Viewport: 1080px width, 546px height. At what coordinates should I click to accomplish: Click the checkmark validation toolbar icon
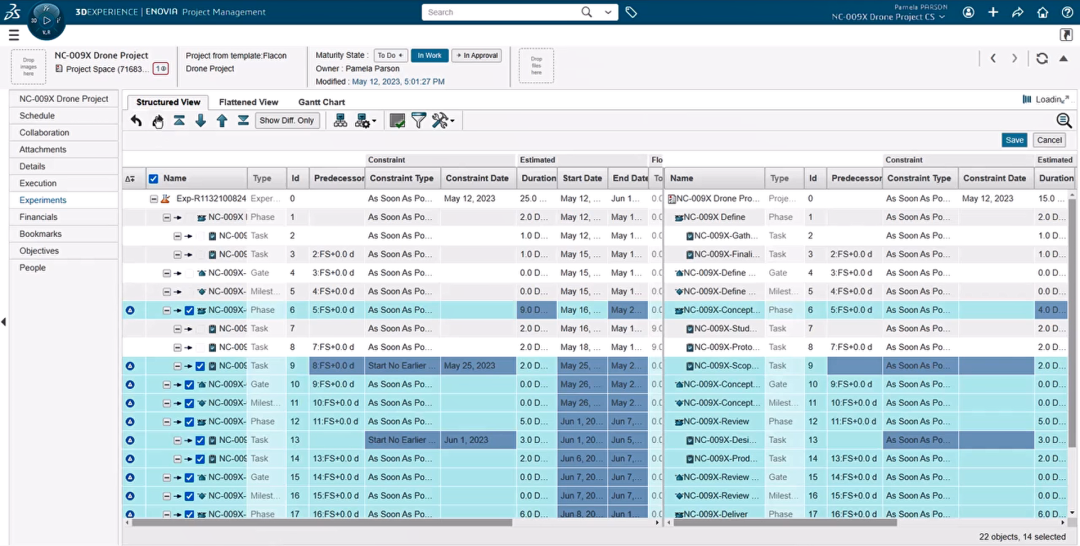coord(397,120)
